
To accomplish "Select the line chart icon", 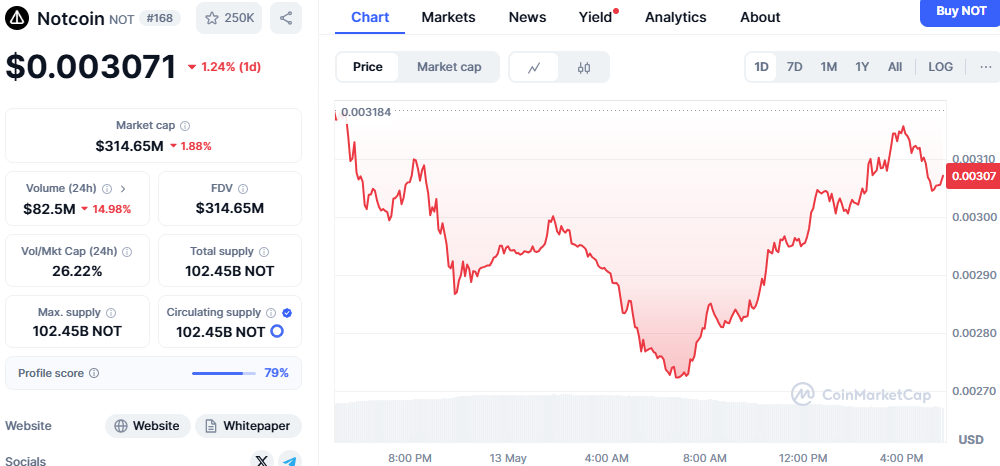I will pyautogui.click(x=534, y=67).
